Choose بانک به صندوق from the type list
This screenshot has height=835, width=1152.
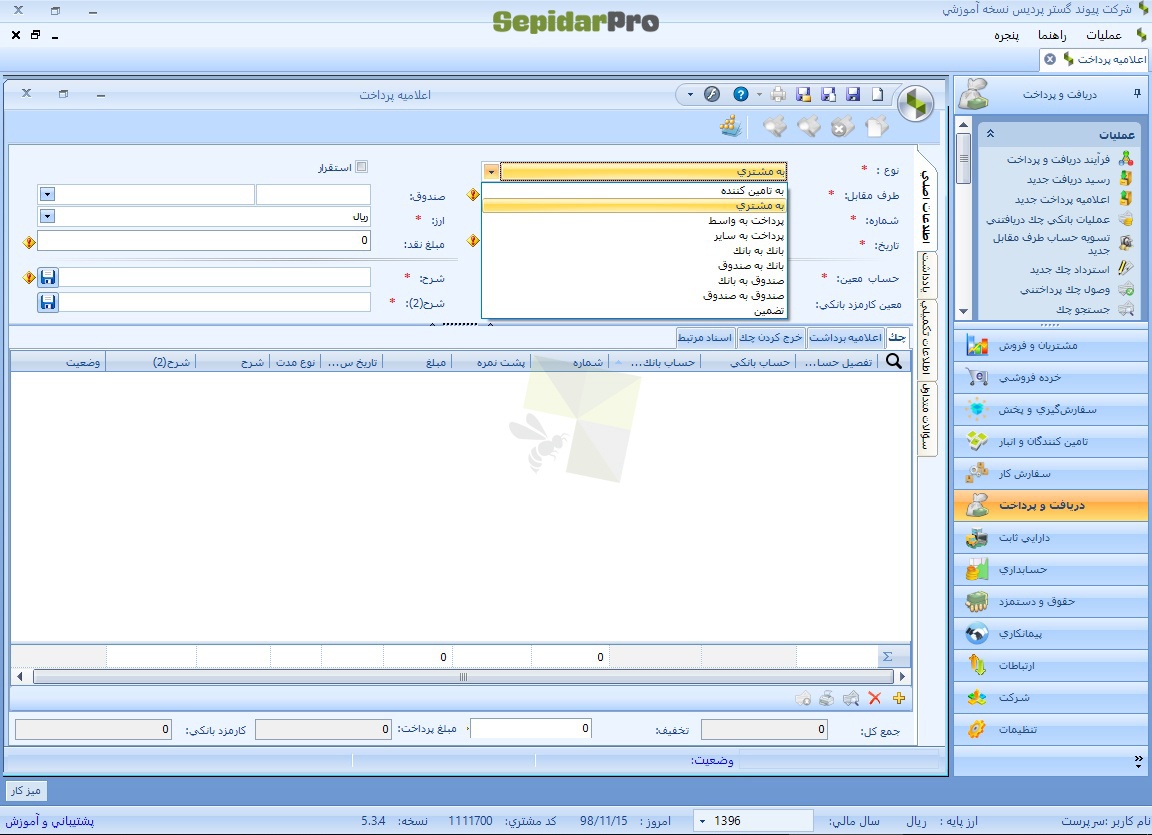[x=634, y=265]
